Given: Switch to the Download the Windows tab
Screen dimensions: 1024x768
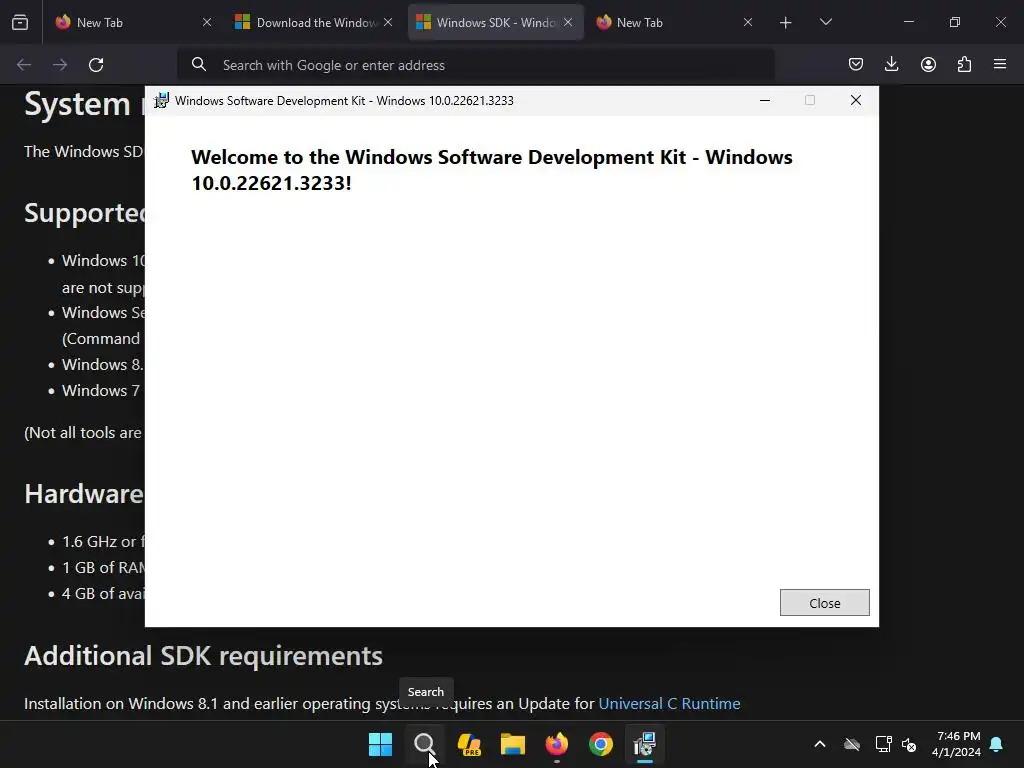Looking at the screenshot, I should 316,22.
